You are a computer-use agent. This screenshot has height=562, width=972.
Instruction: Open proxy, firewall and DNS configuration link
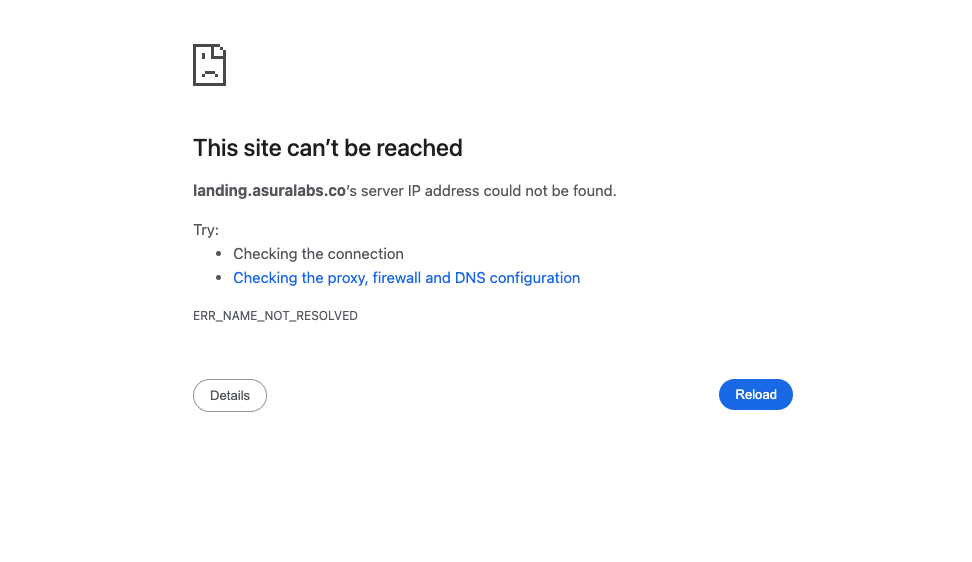(x=407, y=278)
